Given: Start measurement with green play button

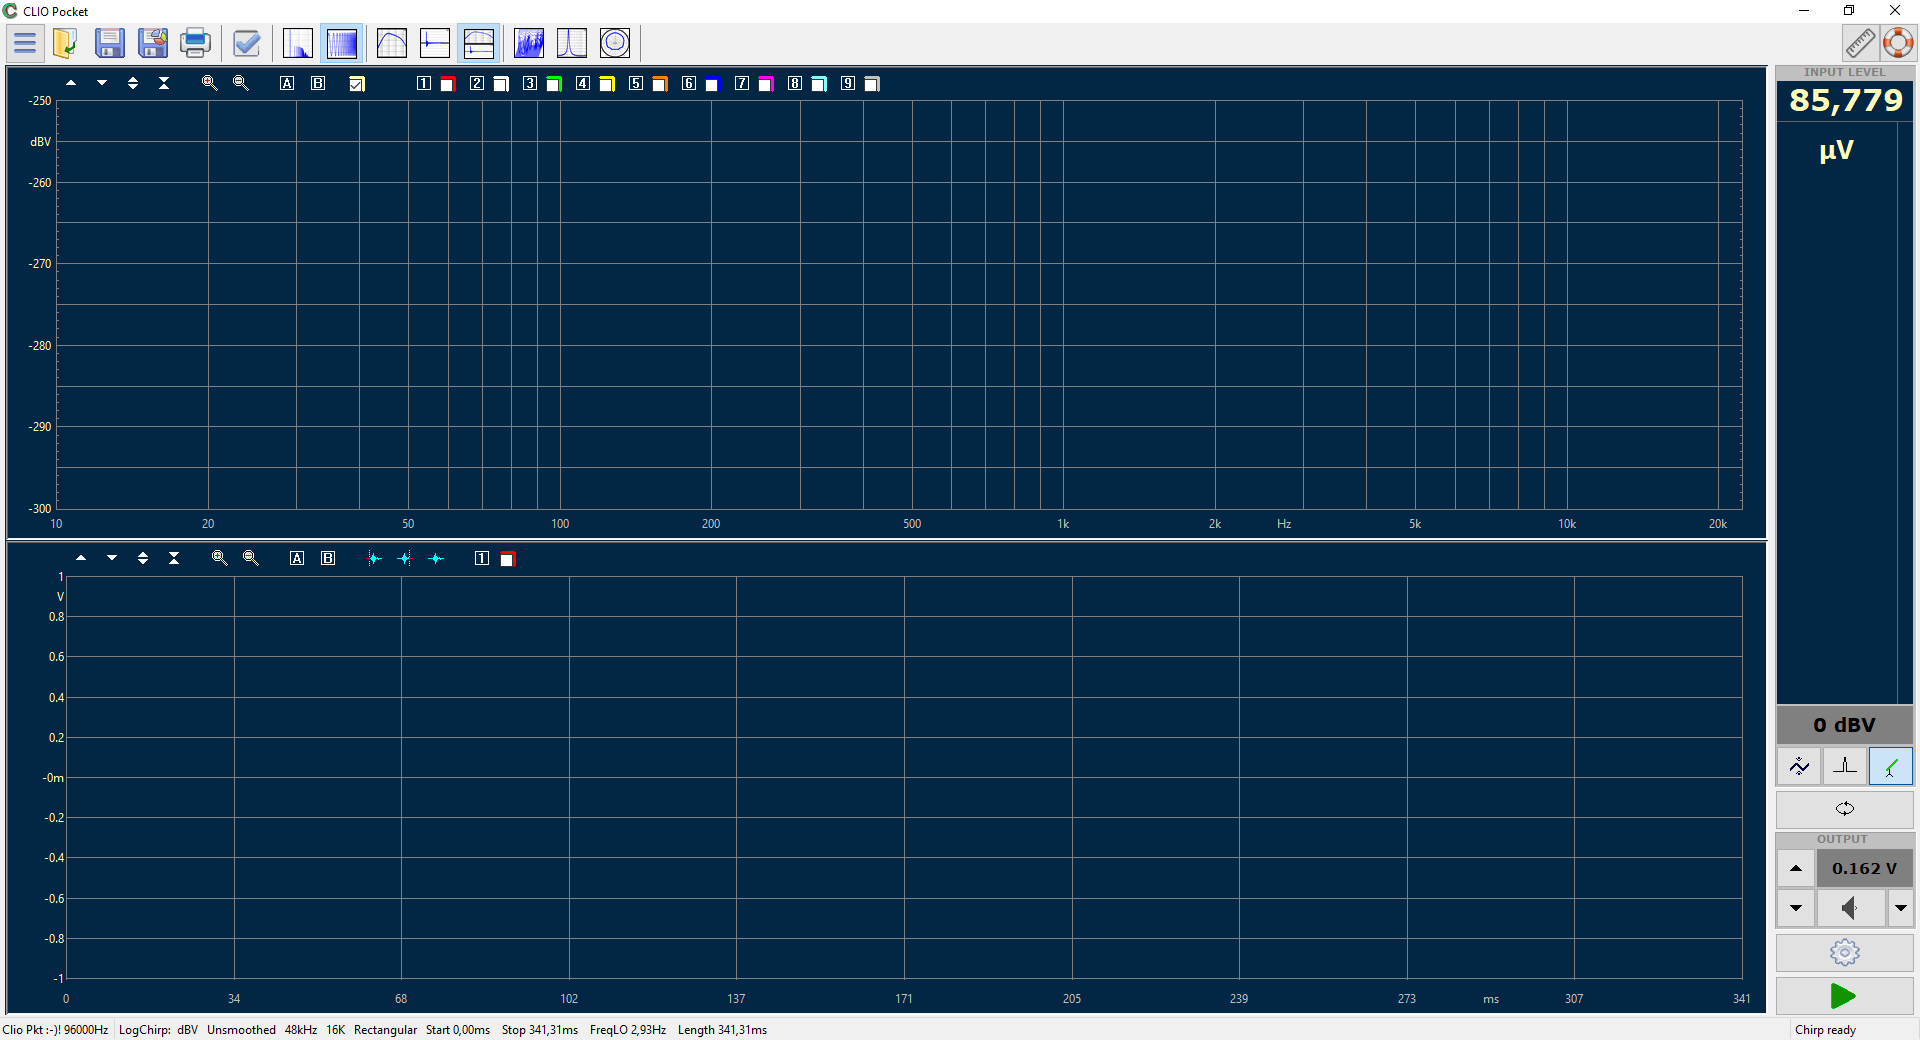Looking at the screenshot, I should coord(1843,996).
